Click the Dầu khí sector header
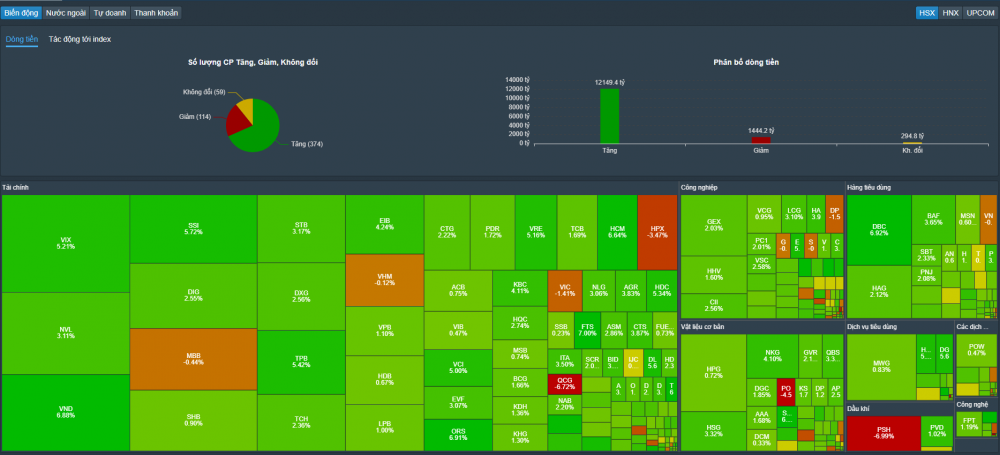Screen dimensions: 1000x455 (x=857, y=408)
